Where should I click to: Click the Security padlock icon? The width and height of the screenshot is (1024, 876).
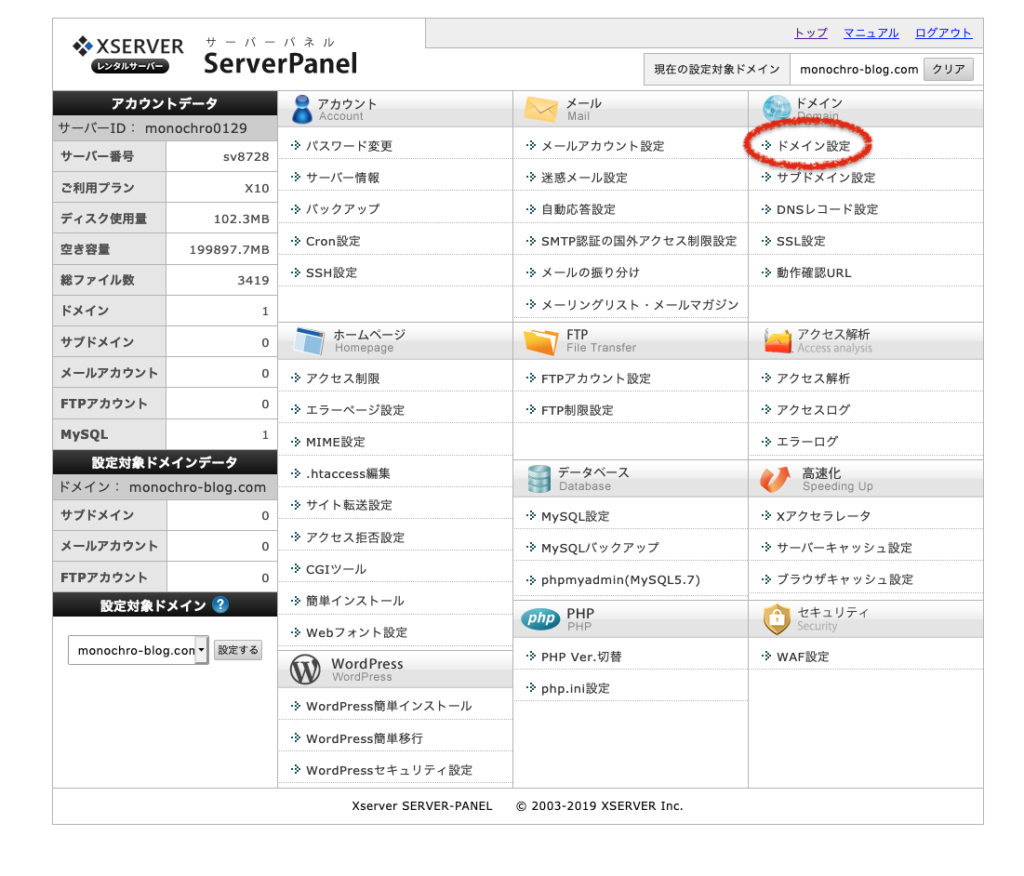click(776, 619)
